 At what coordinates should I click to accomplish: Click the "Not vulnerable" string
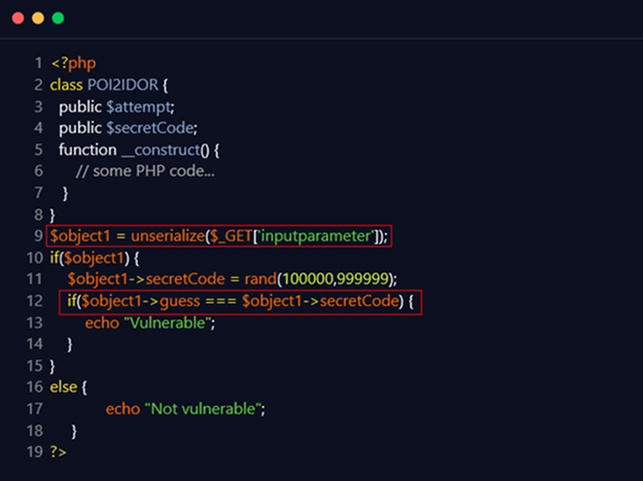click(206, 409)
